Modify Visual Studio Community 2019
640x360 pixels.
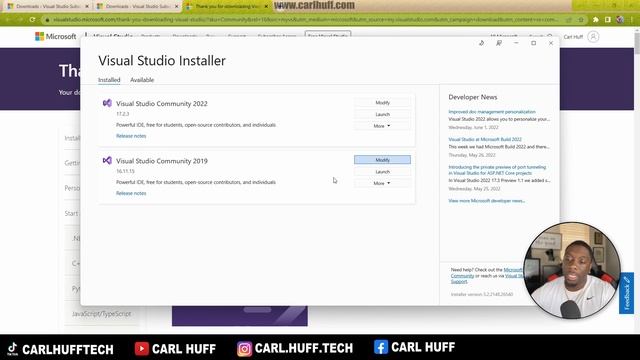[382, 160]
